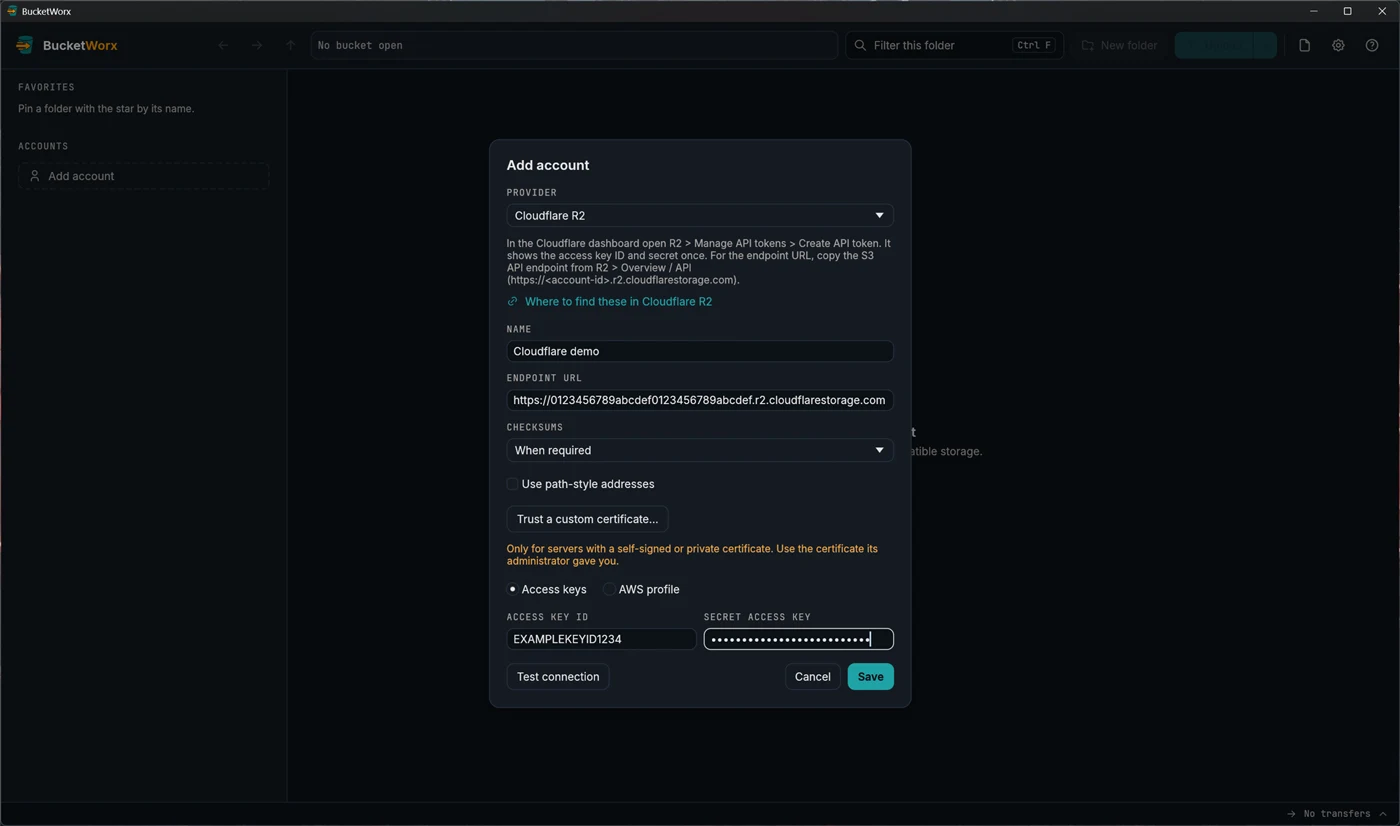The image size is (1400, 826).
Task: Go back with the left arrow
Action: pyautogui.click(x=223, y=45)
